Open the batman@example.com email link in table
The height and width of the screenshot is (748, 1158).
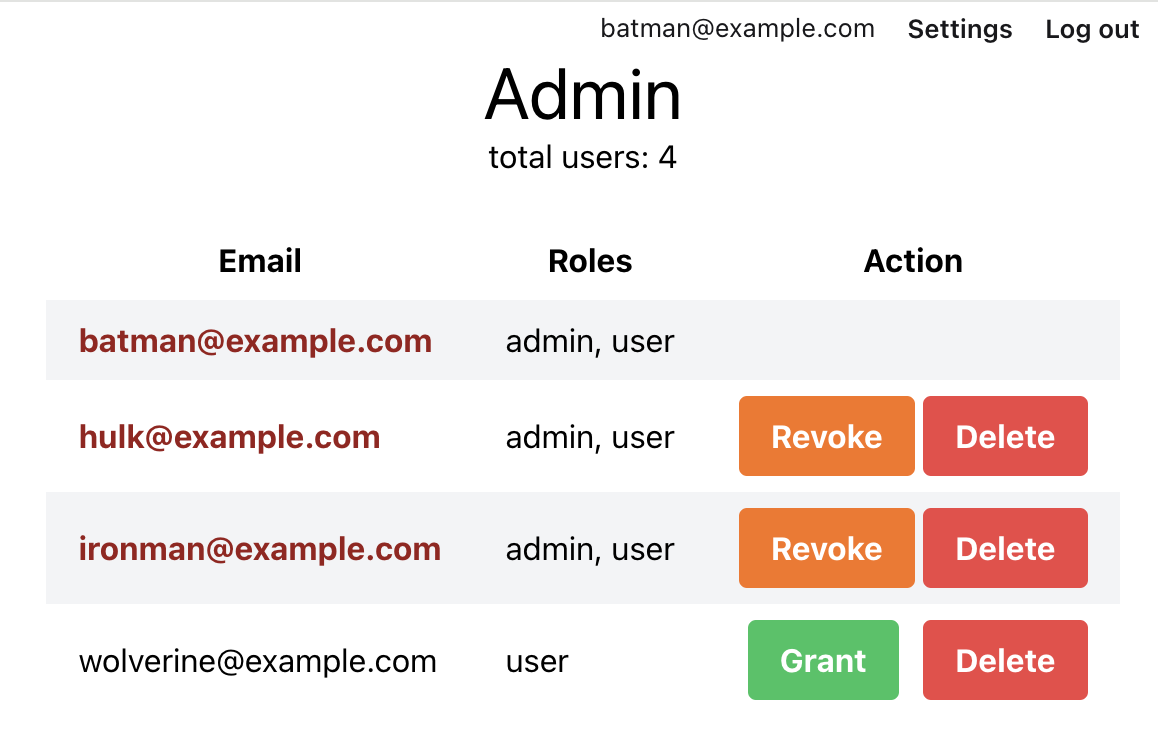click(x=256, y=341)
